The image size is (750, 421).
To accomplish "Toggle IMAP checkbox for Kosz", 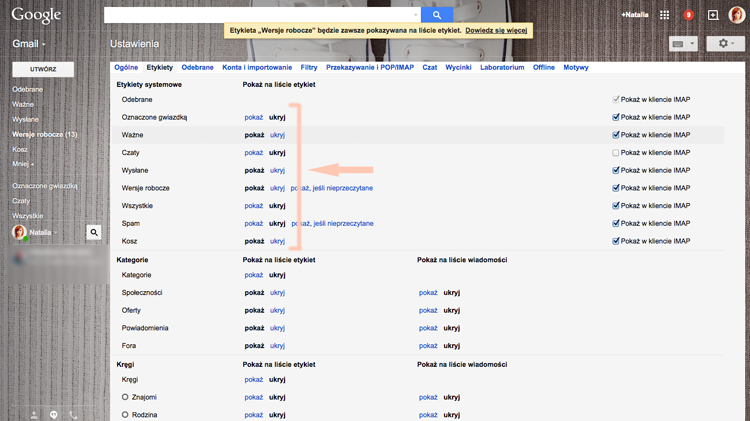I will click(x=616, y=241).
